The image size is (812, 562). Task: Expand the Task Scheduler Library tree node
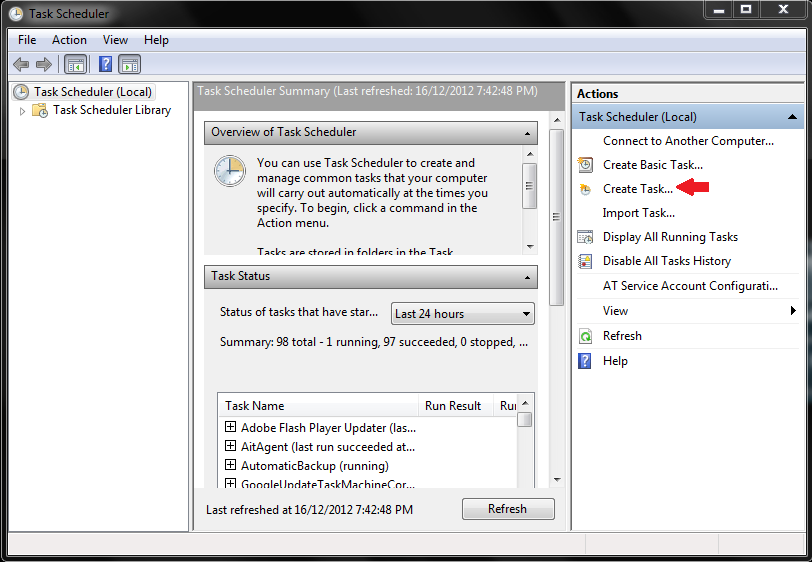22,111
